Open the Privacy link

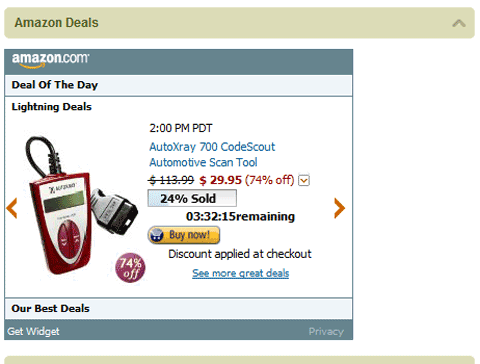[x=326, y=331]
